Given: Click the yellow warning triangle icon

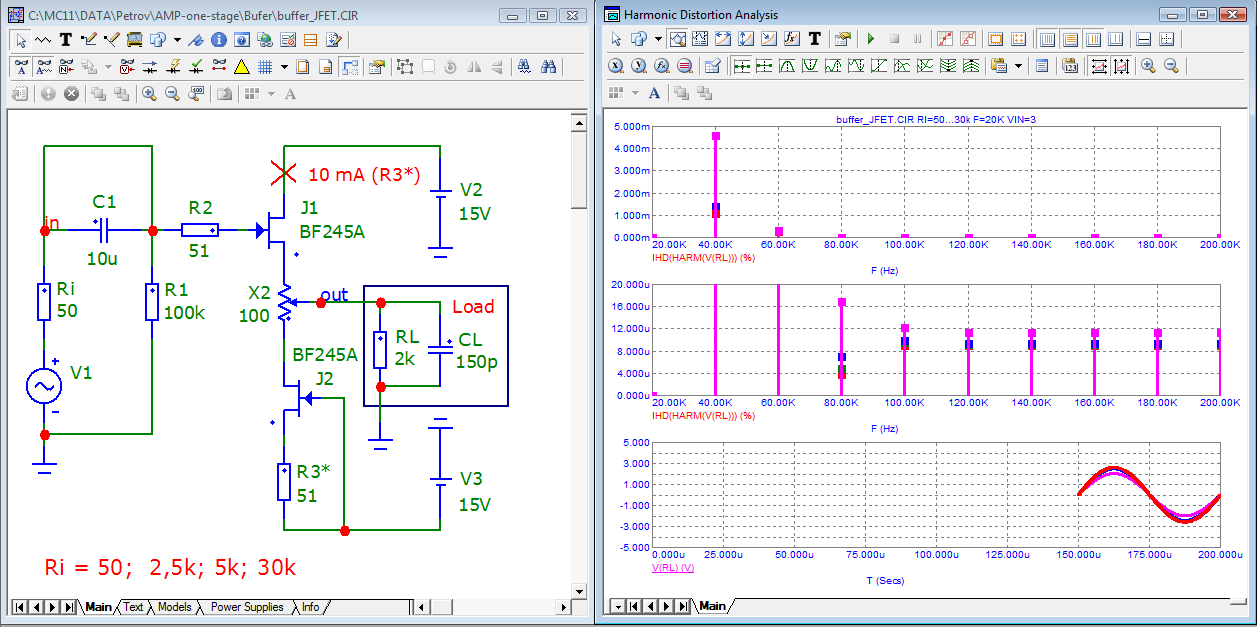Looking at the screenshot, I should pos(241,67).
